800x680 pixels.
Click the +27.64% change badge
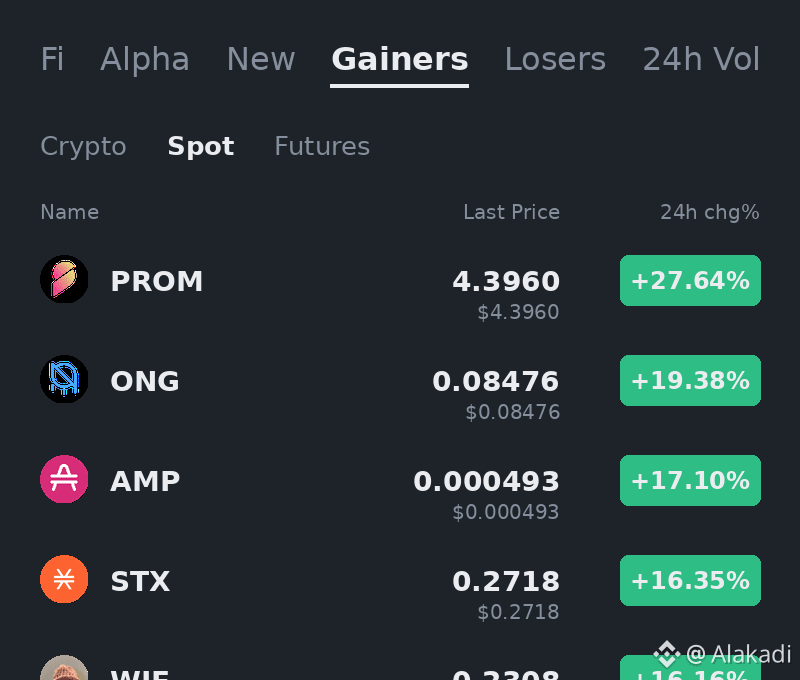pyautogui.click(x=690, y=281)
